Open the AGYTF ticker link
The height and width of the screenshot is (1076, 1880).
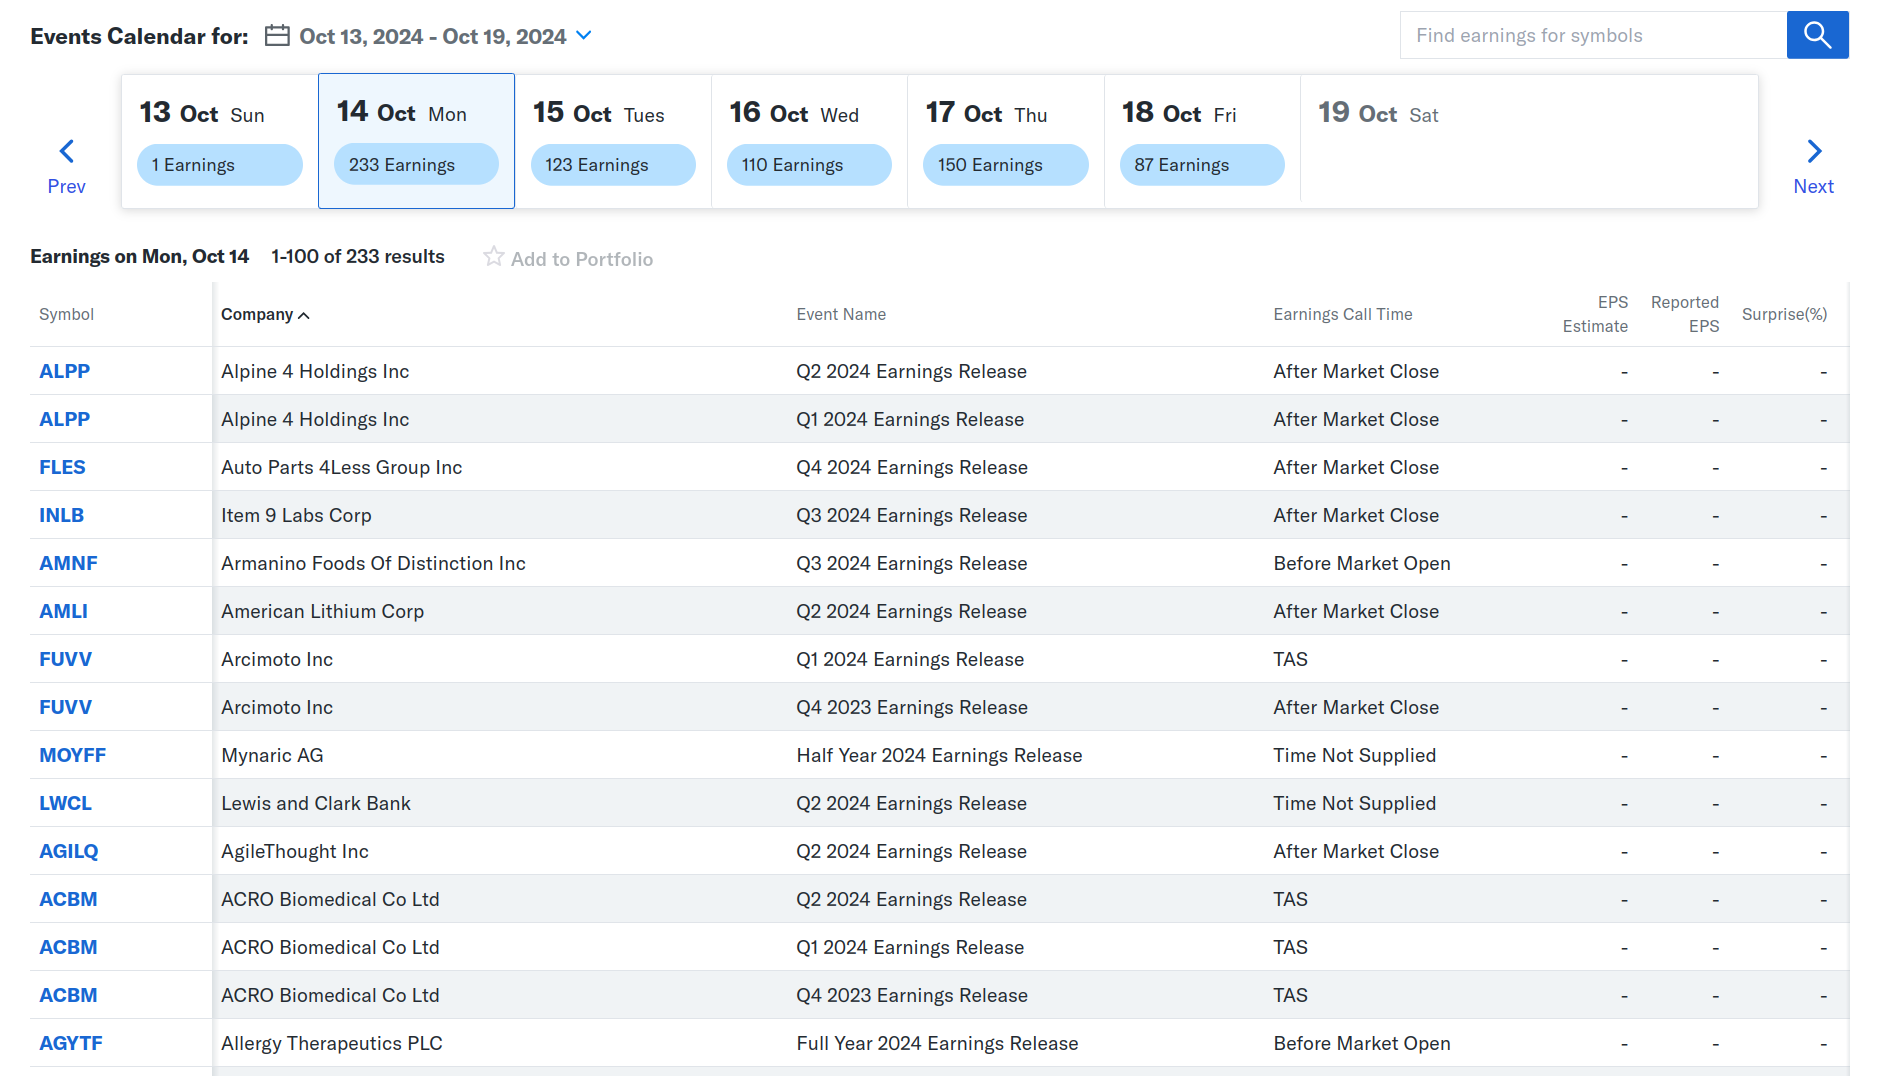[x=70, y=1043]
